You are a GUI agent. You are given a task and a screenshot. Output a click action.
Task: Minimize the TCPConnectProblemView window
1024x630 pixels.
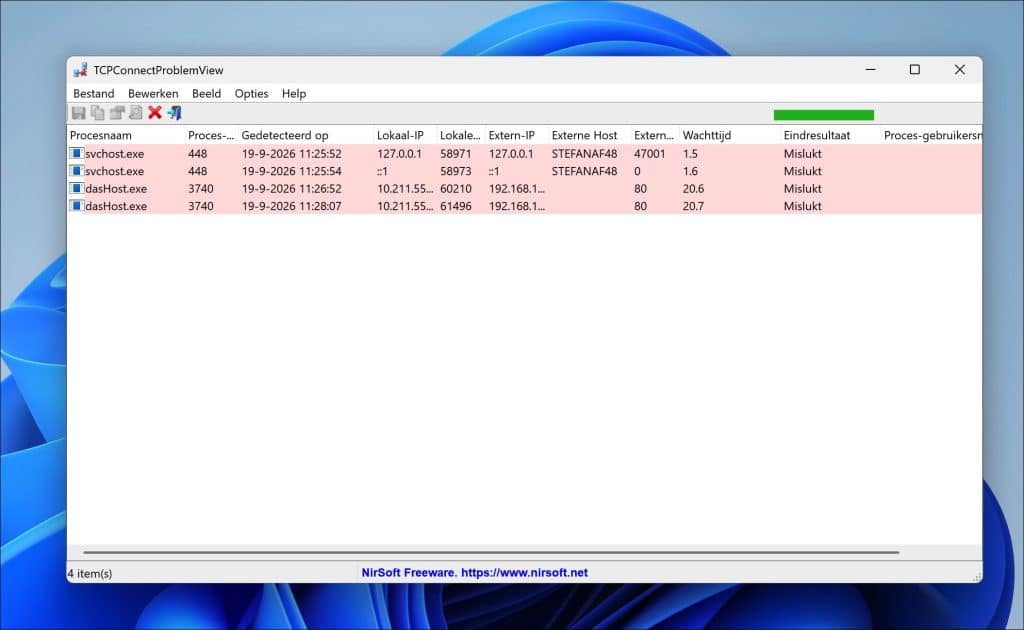pos(871,69)
